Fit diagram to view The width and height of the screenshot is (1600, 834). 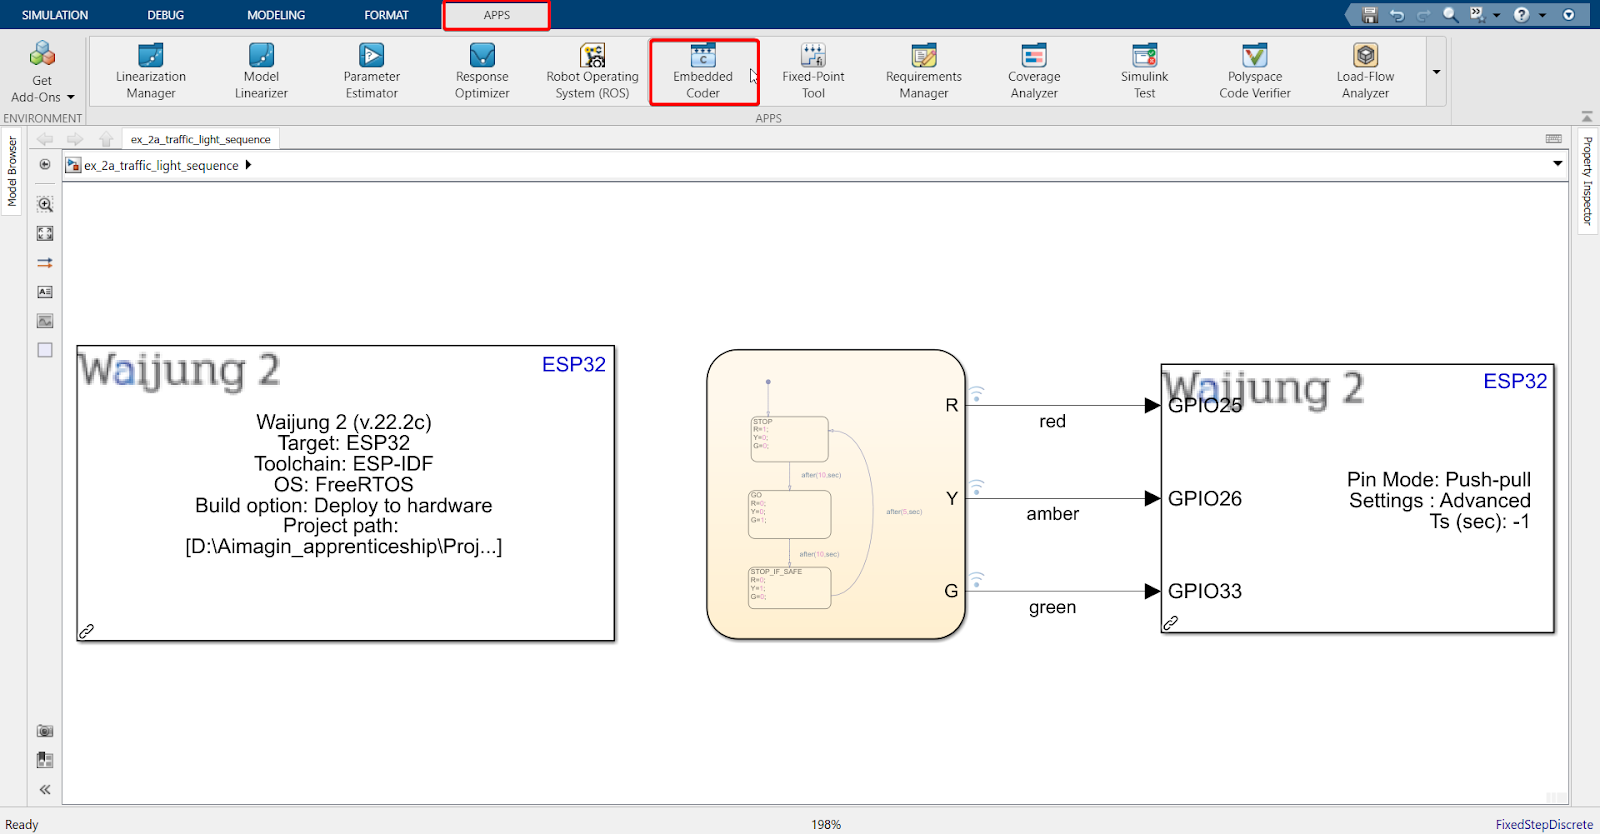click(45, 233)
